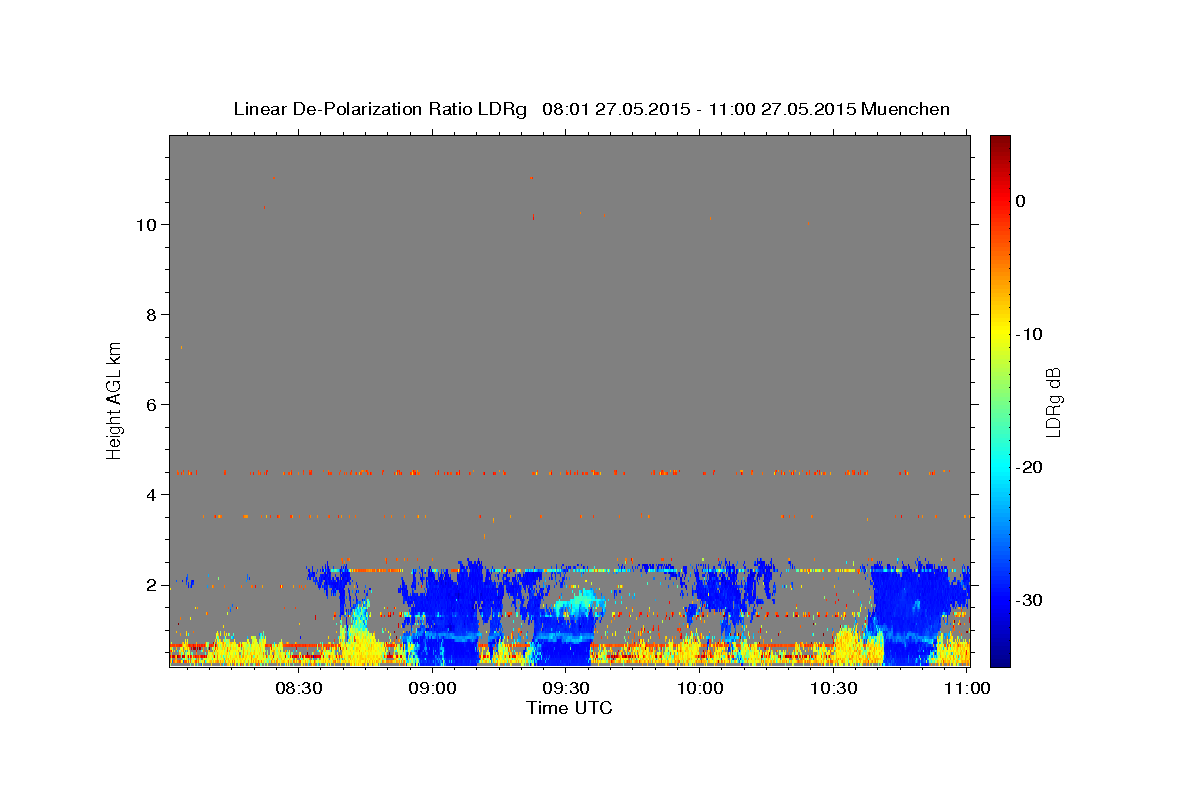Click the end time "11:00 27.05.2015" in title
Image resolution: width=1200 pixels, height=800 pixels.
pyautogui.click(x=782, y=109)
